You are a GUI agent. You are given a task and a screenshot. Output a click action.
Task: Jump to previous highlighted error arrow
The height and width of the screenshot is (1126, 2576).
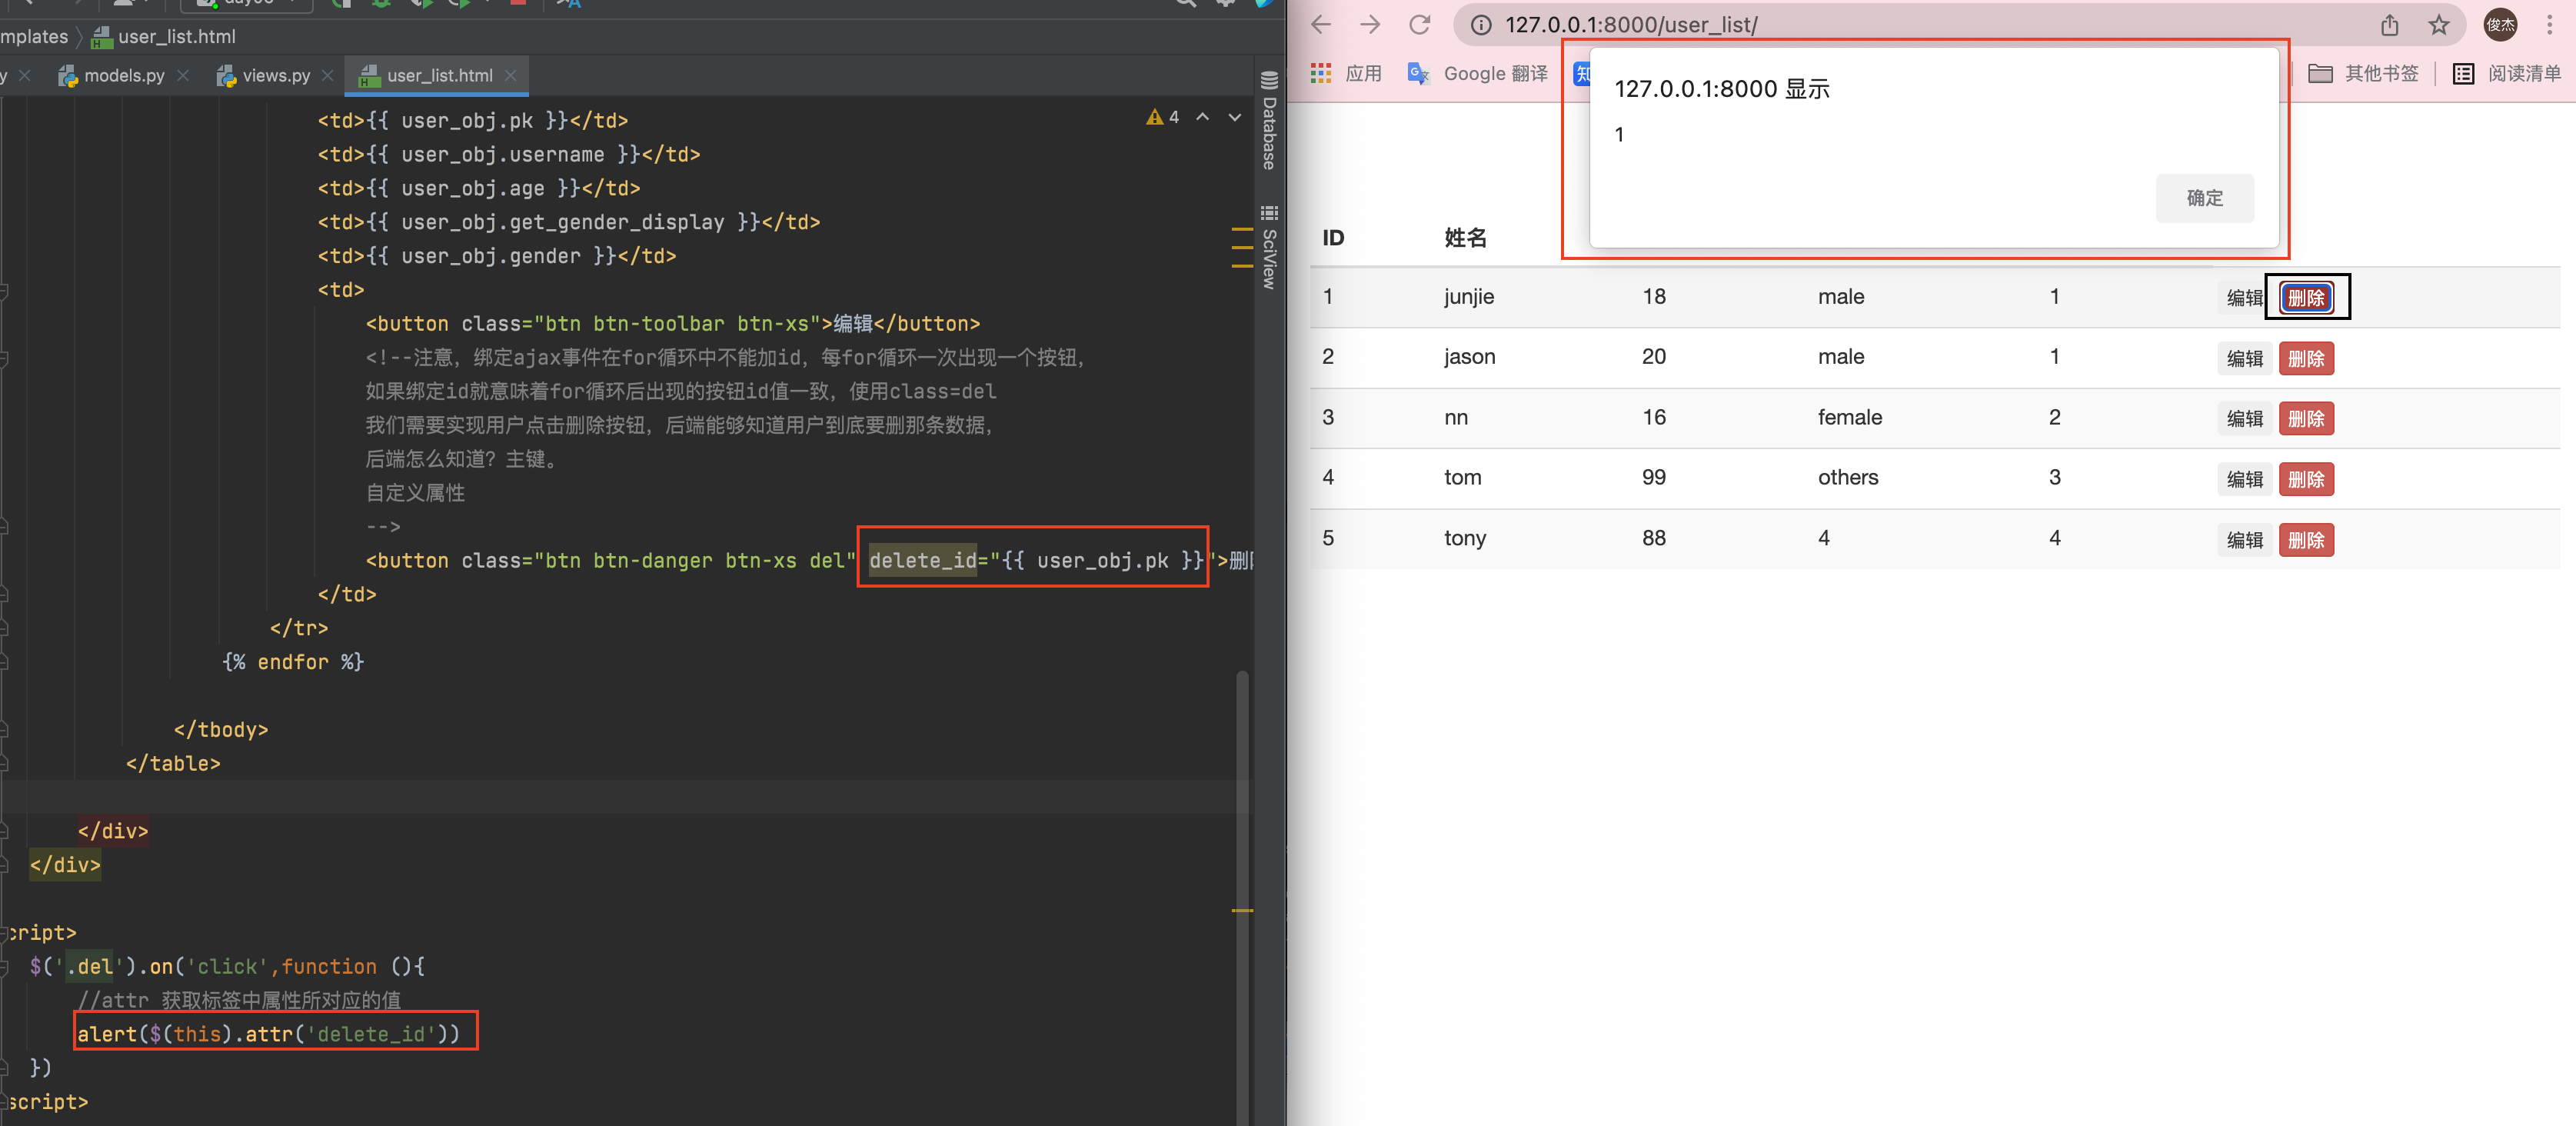coord(1203,117)
